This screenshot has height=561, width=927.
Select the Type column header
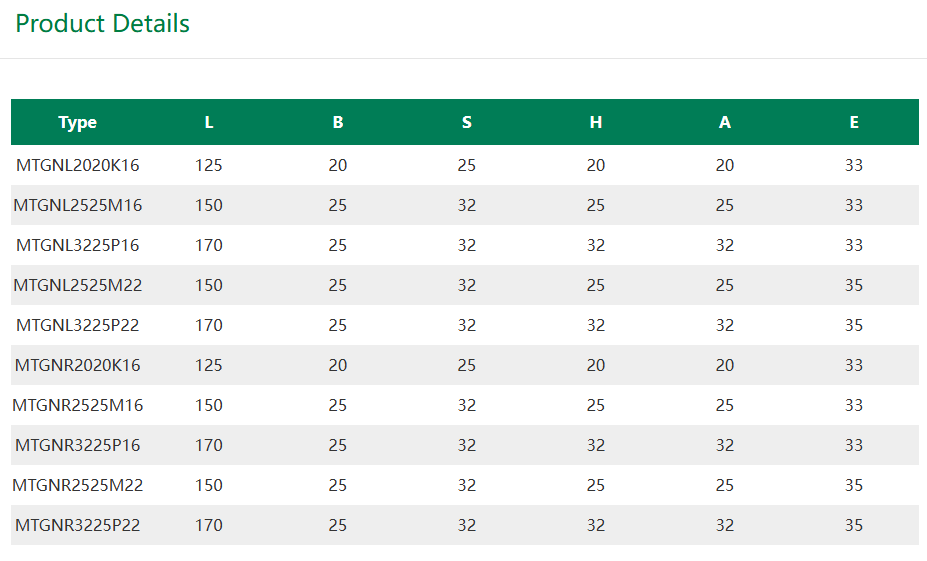click(77, 122)
